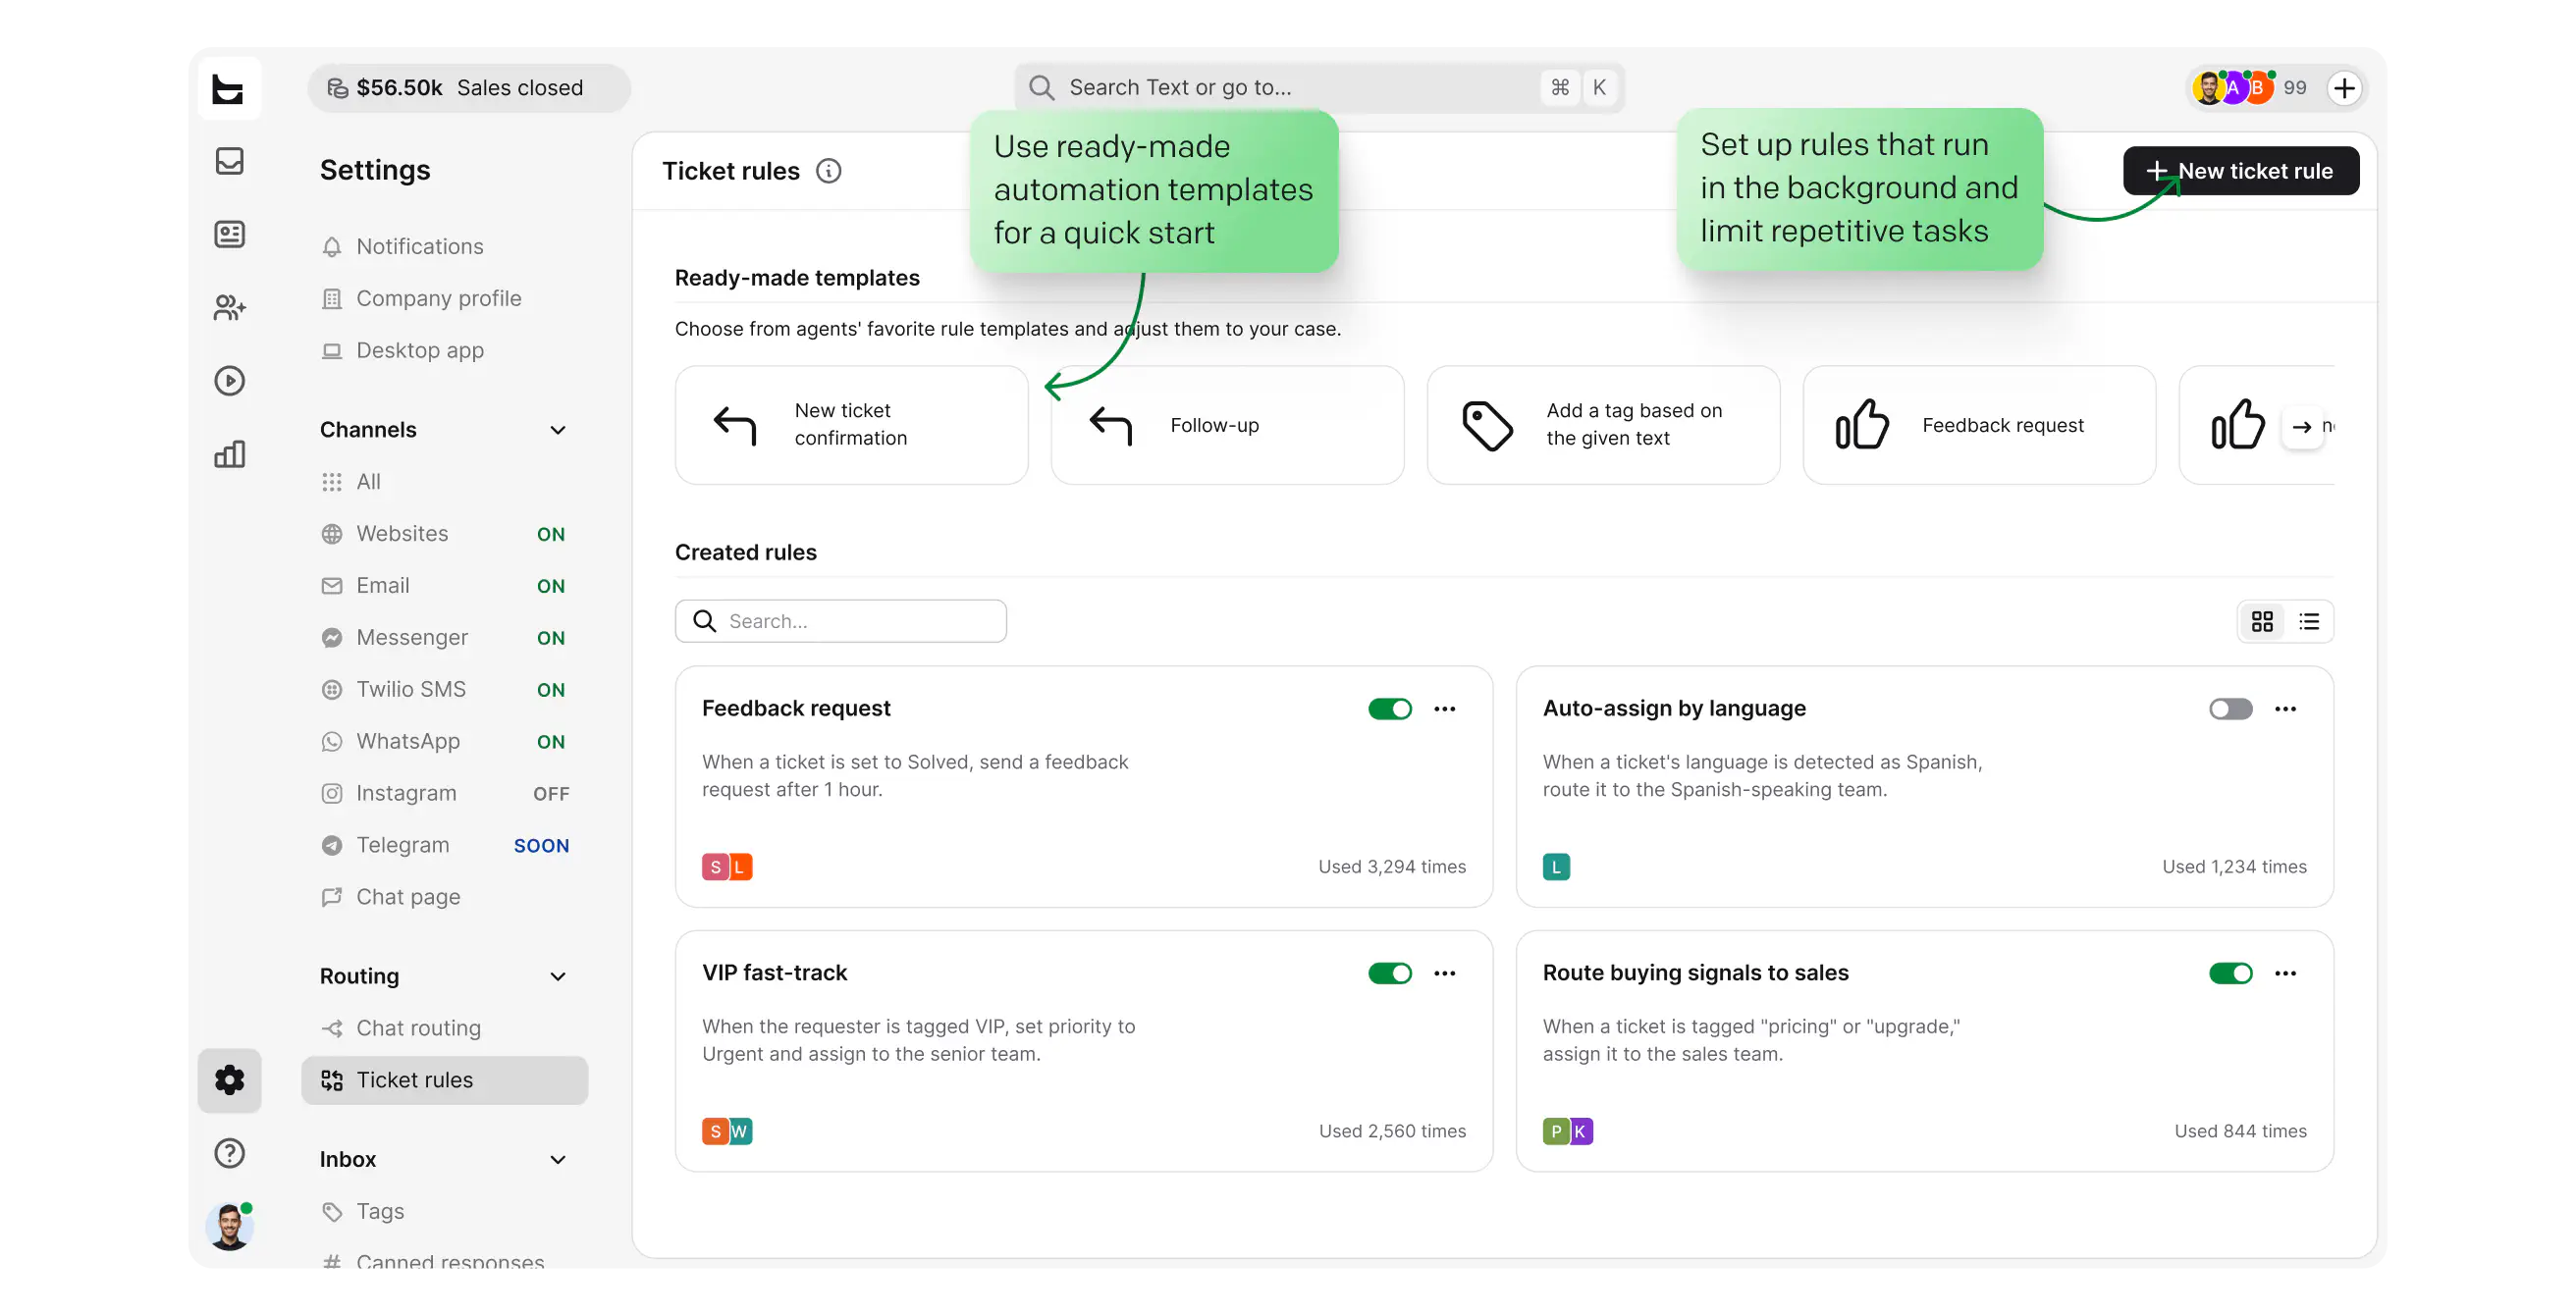Viewport: 2576px width, 1315px height.
Task: Open Messenger channel settings
Action: coord(444,638)
